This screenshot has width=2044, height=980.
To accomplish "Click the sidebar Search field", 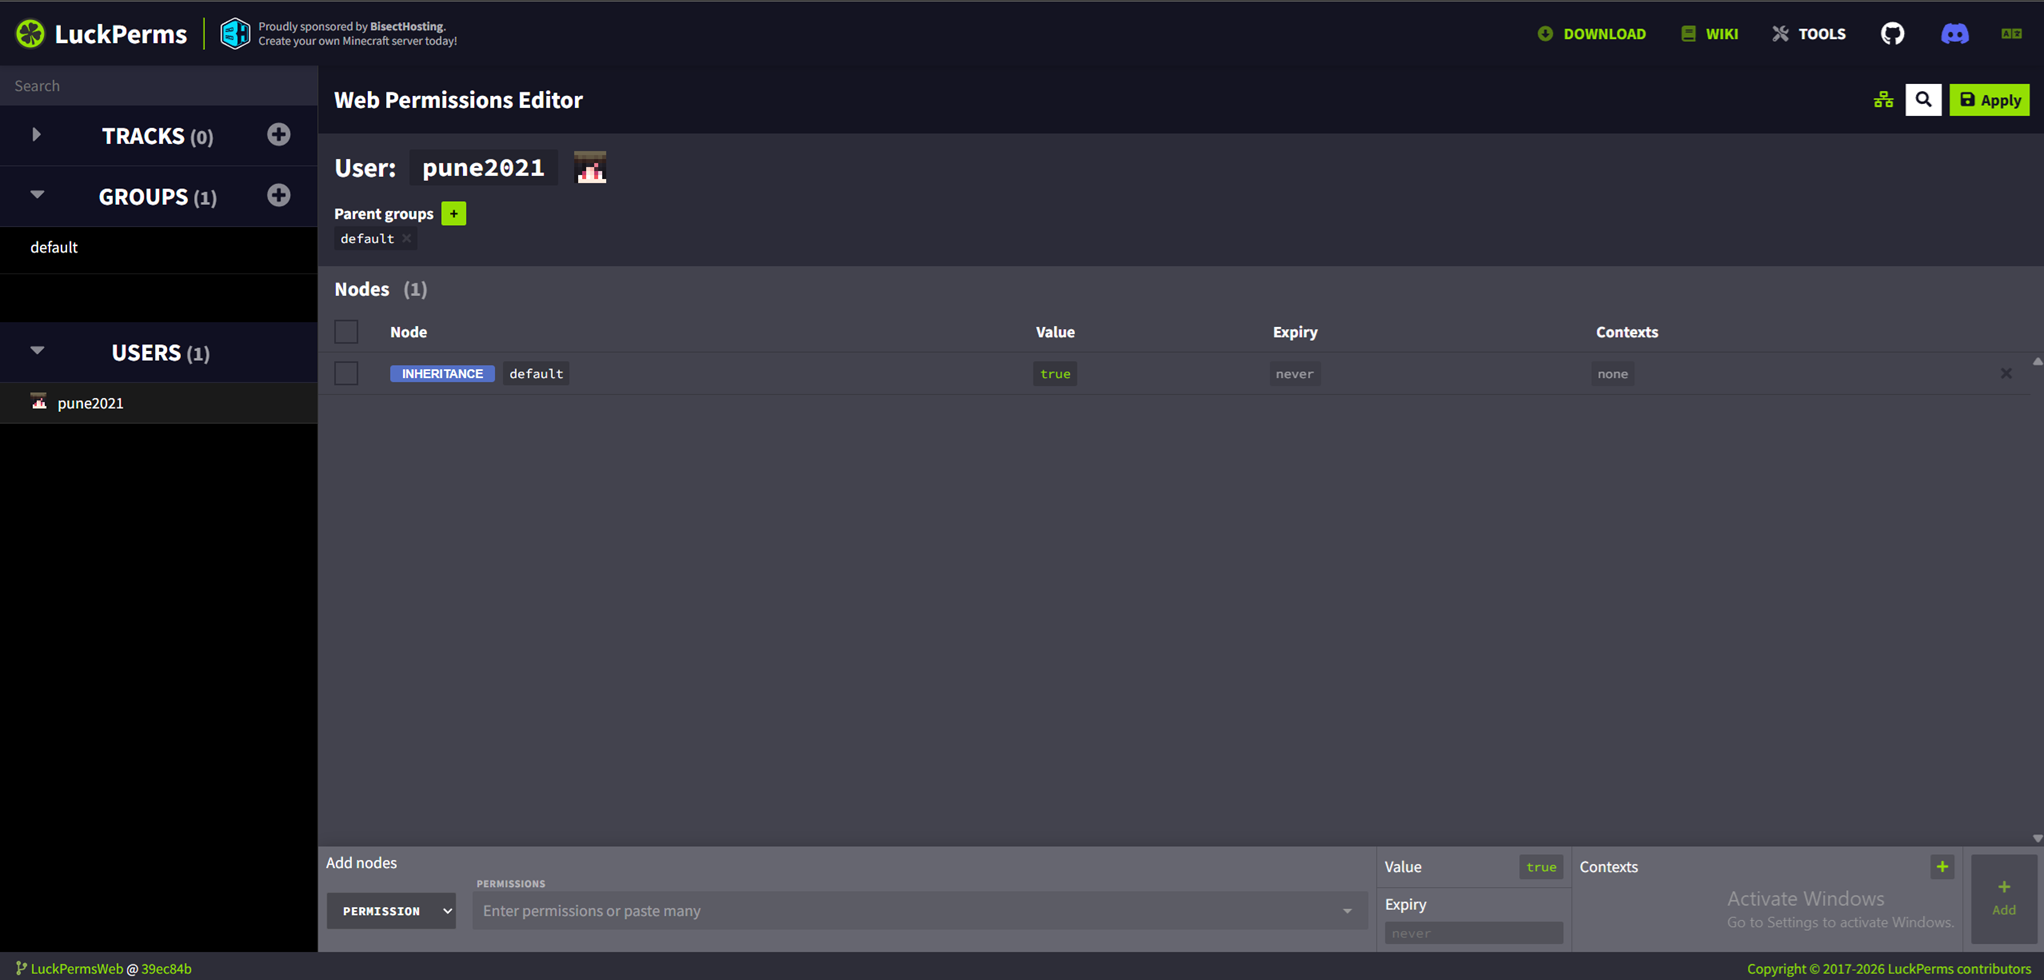I will 158,86.
